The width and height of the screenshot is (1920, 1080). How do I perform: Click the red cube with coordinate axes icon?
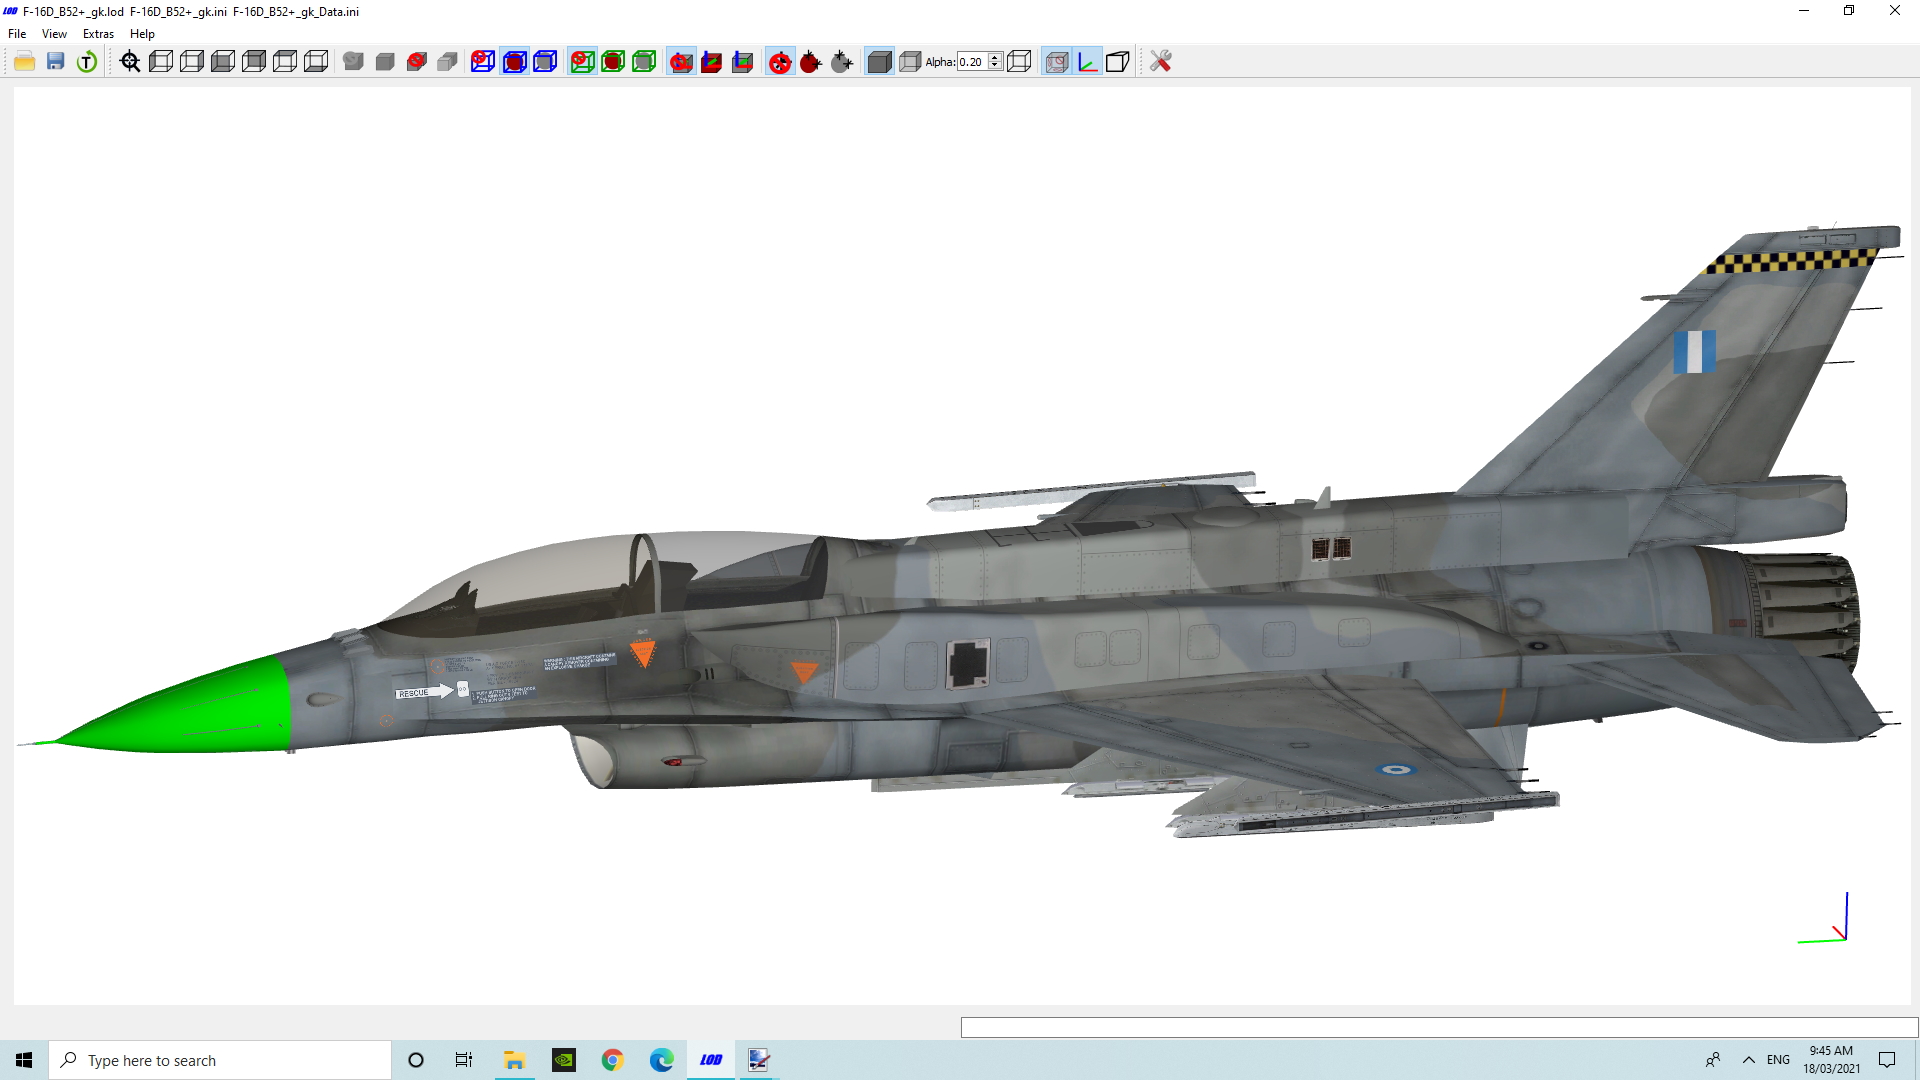[x=712, y=62]
